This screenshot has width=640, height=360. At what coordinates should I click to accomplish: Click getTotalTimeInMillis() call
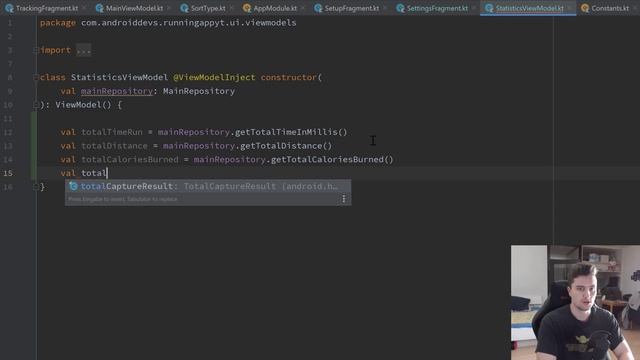coord(291,132)
